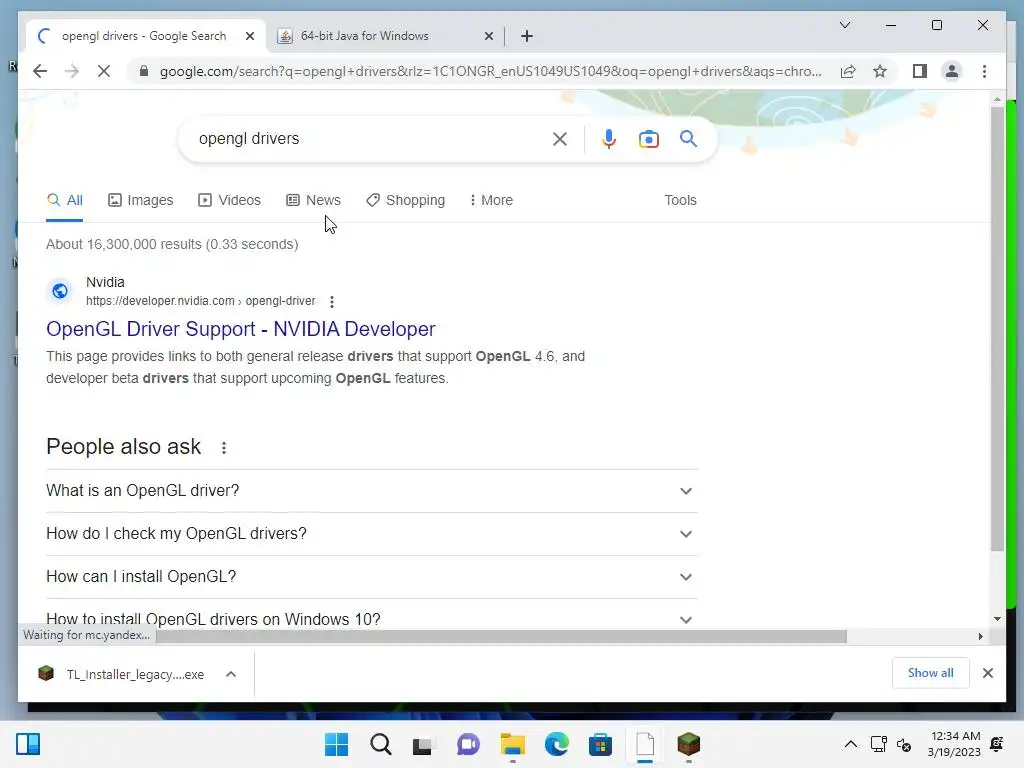This screenshot has width=1024, height=768.
Task: Clear the Google search box text
Action: click(560, 139)
